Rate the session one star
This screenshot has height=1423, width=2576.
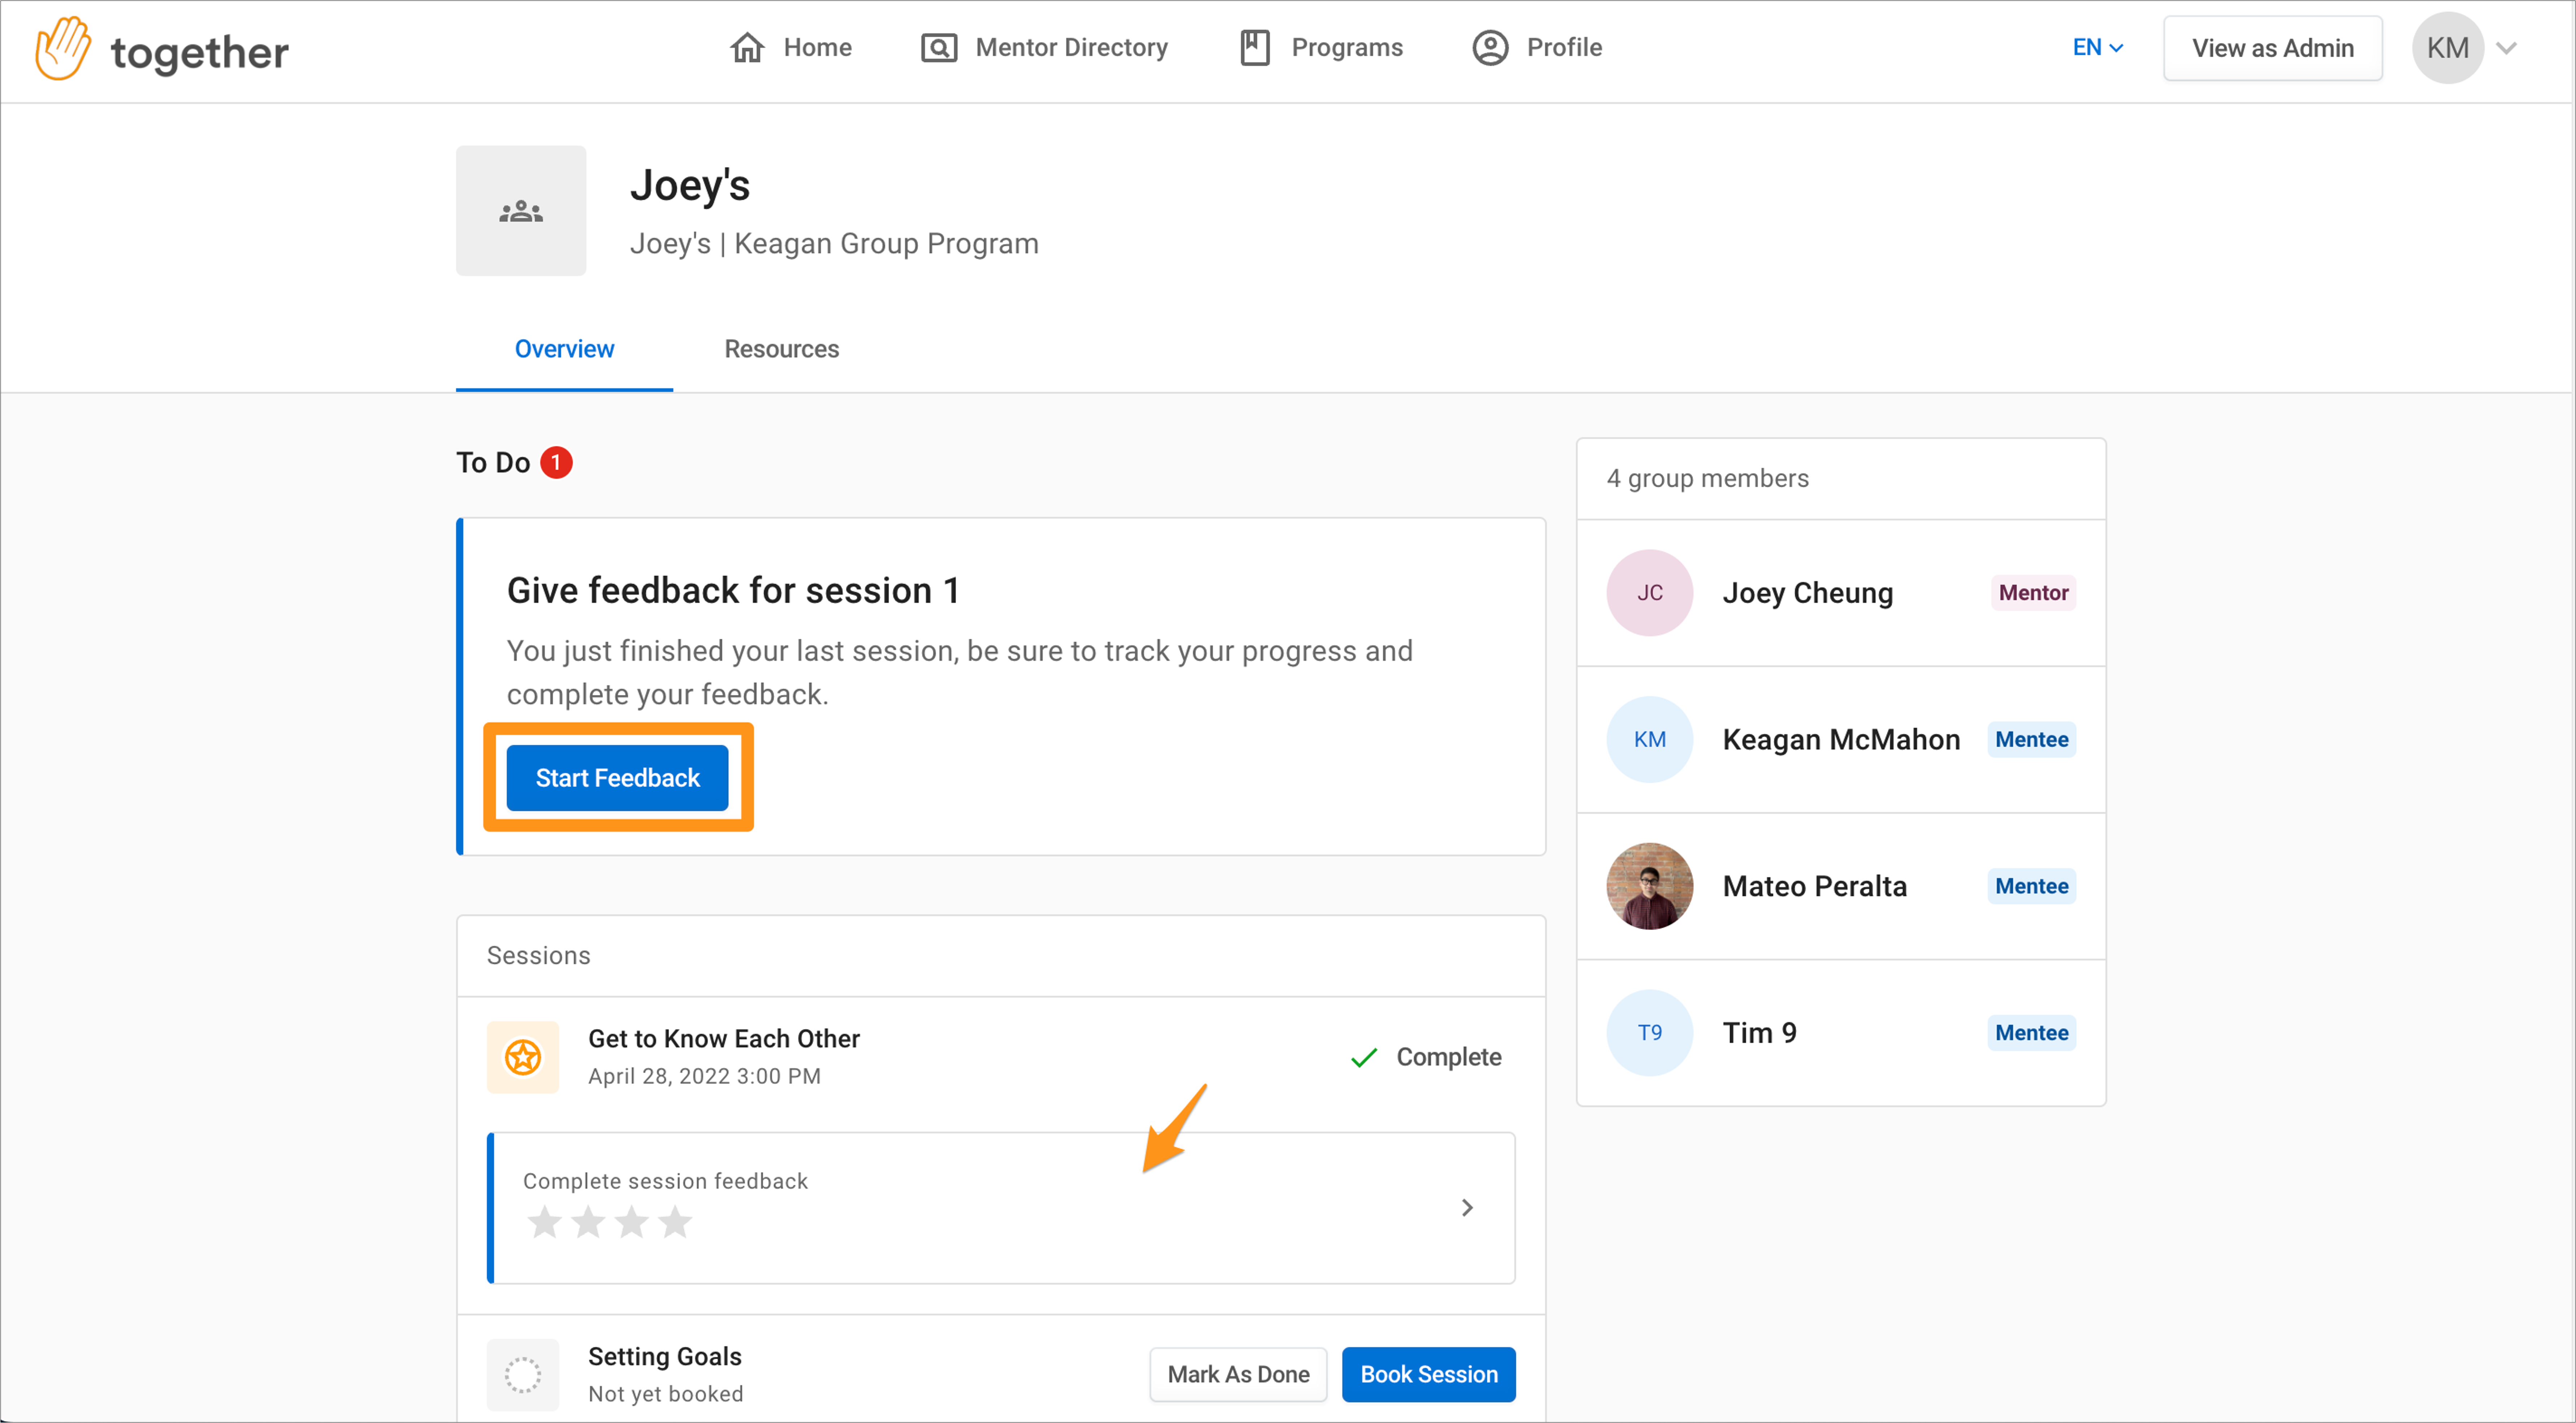[545, 1221]
